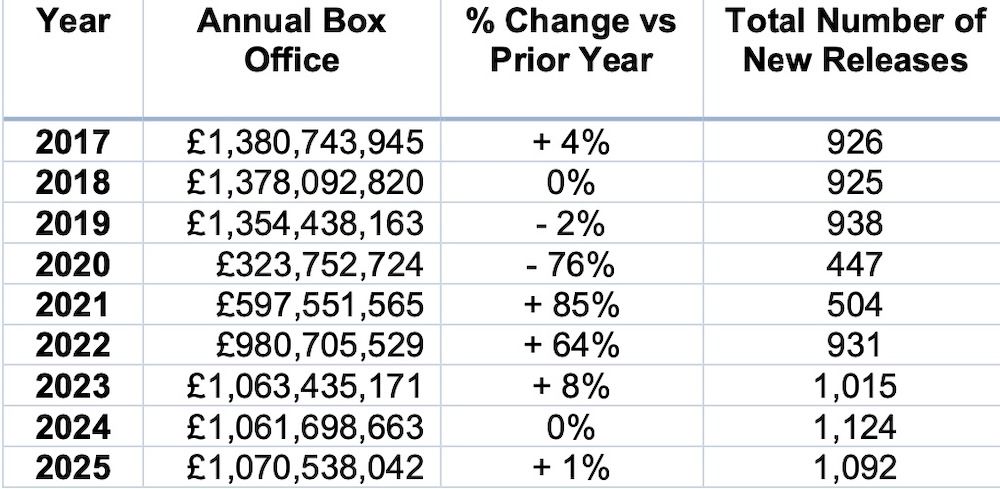
Task: Select the 1,015 new releases cell
Action: click(854, 385)
